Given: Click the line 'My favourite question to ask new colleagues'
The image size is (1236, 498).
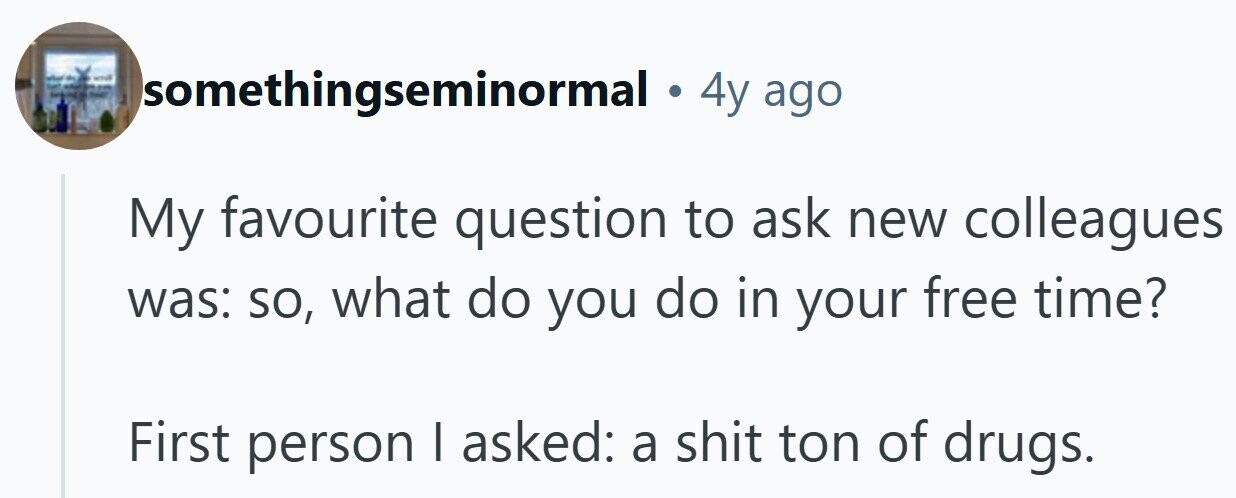Looking at the screenshot, I should (x=675, y=222).
